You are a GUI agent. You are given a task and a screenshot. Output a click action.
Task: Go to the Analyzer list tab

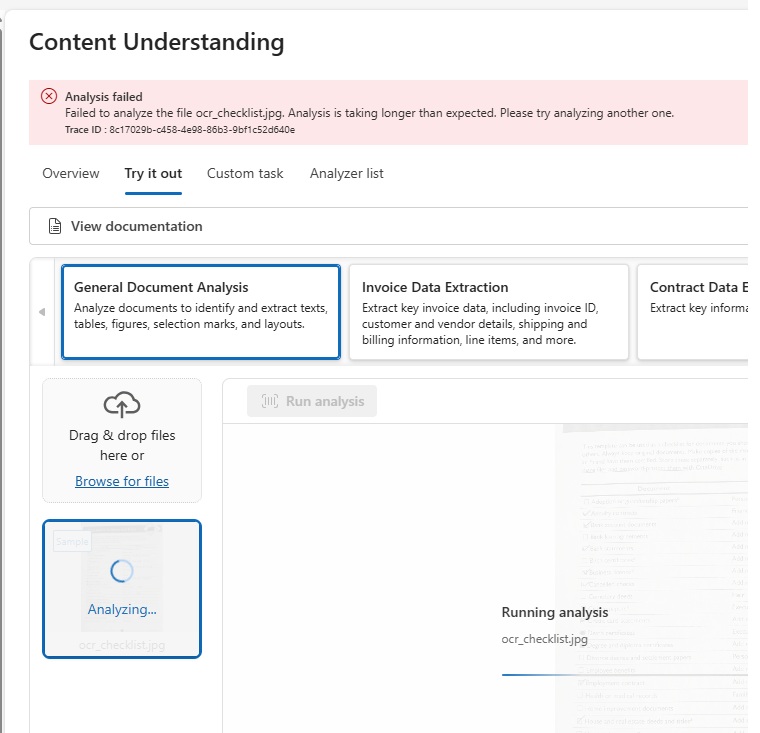[x=347, y=174]
